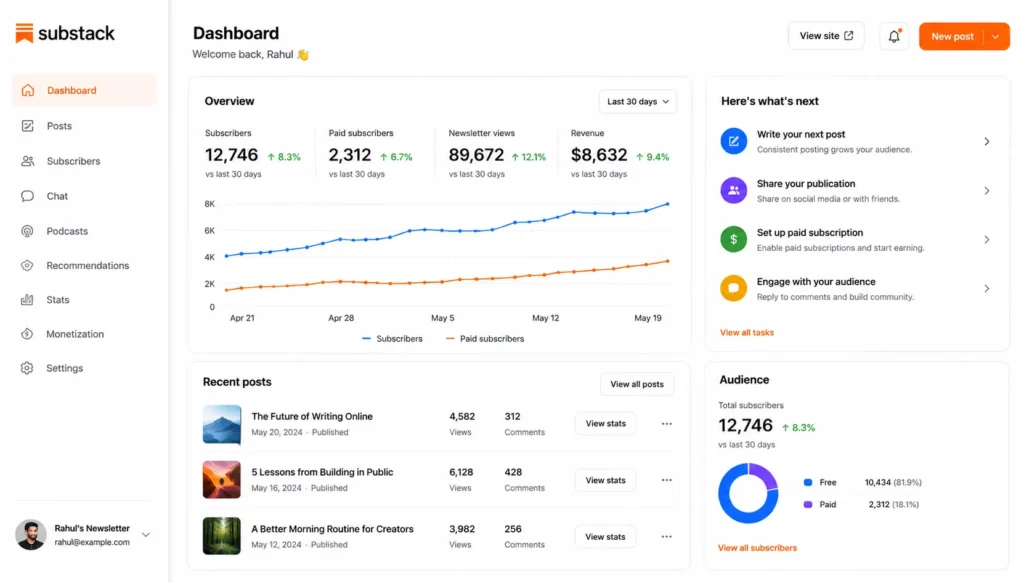Click the Revenue value $8,632
The width and height of the screenshot is (1024, 583).
click(x=599, y=155)
